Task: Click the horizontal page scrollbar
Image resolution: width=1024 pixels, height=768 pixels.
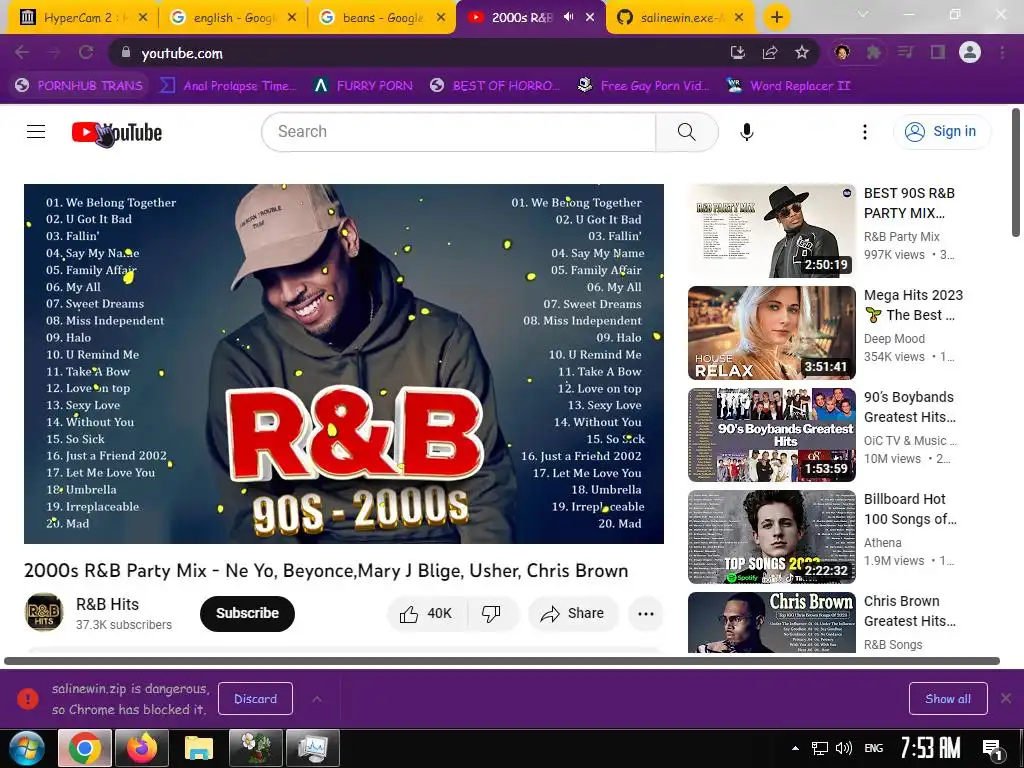Action: pyautogui.click(x=502, y=661)
